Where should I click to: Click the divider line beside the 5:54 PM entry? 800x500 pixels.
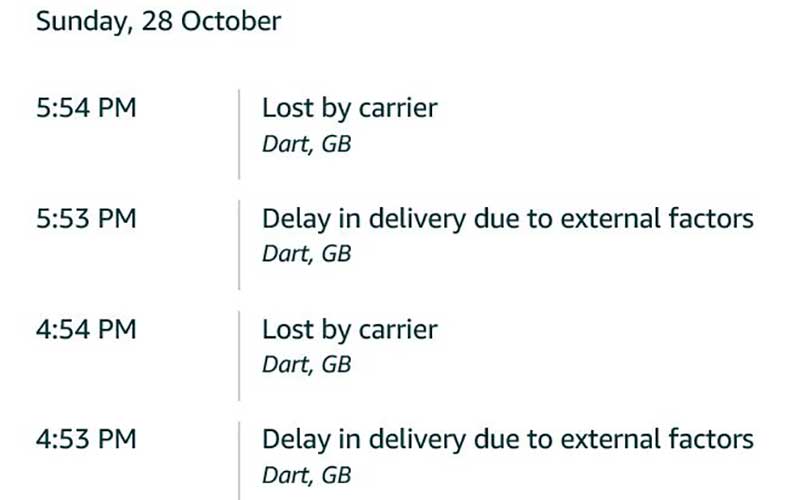click(x=239, y=134)
